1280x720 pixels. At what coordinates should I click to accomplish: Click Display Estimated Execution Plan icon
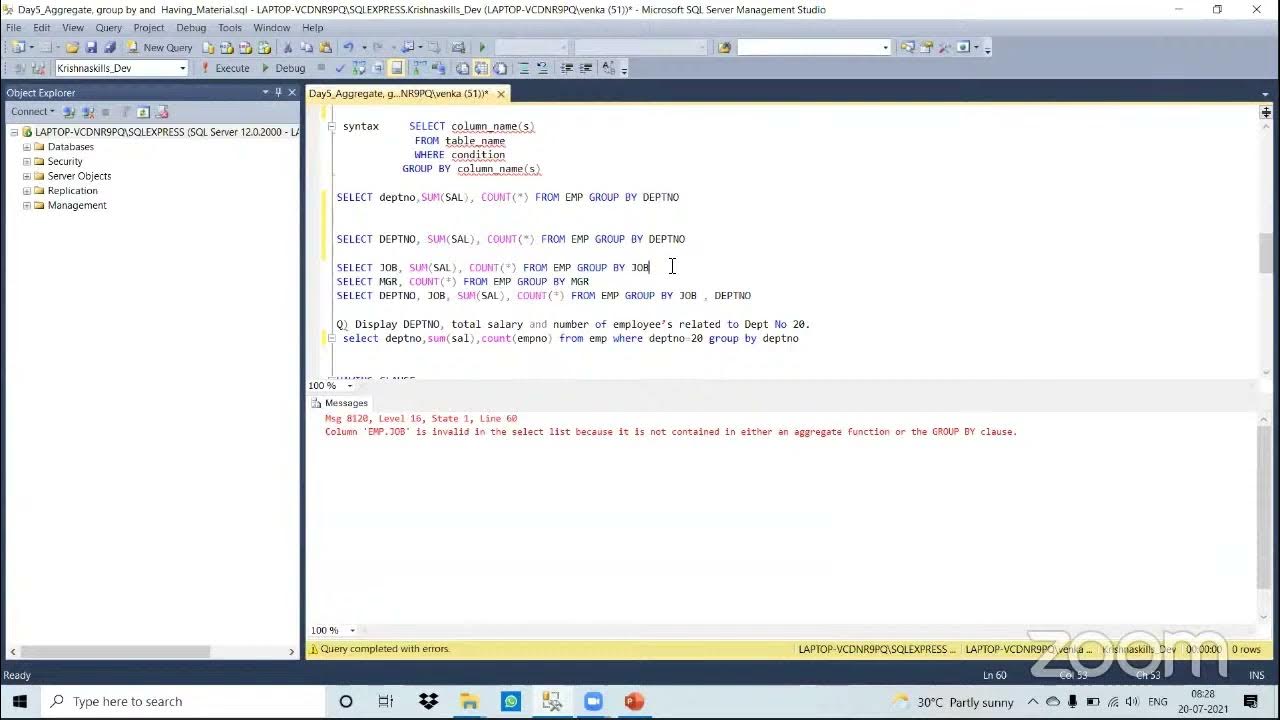click(x=358, y=68)
